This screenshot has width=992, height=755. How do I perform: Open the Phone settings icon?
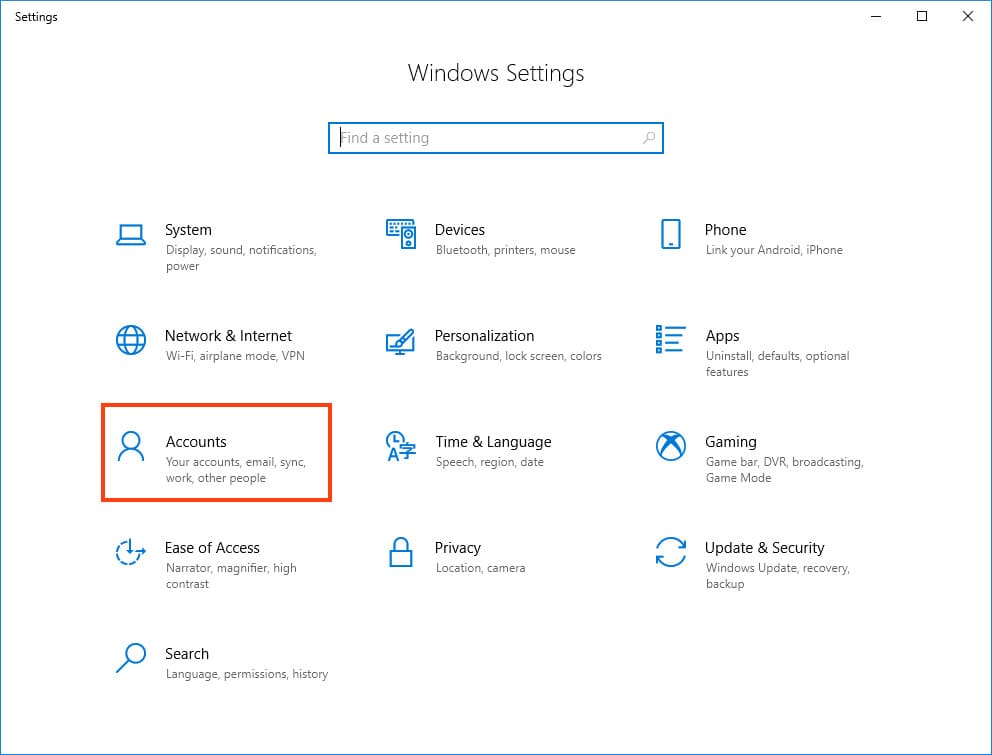tap(671, 234)
